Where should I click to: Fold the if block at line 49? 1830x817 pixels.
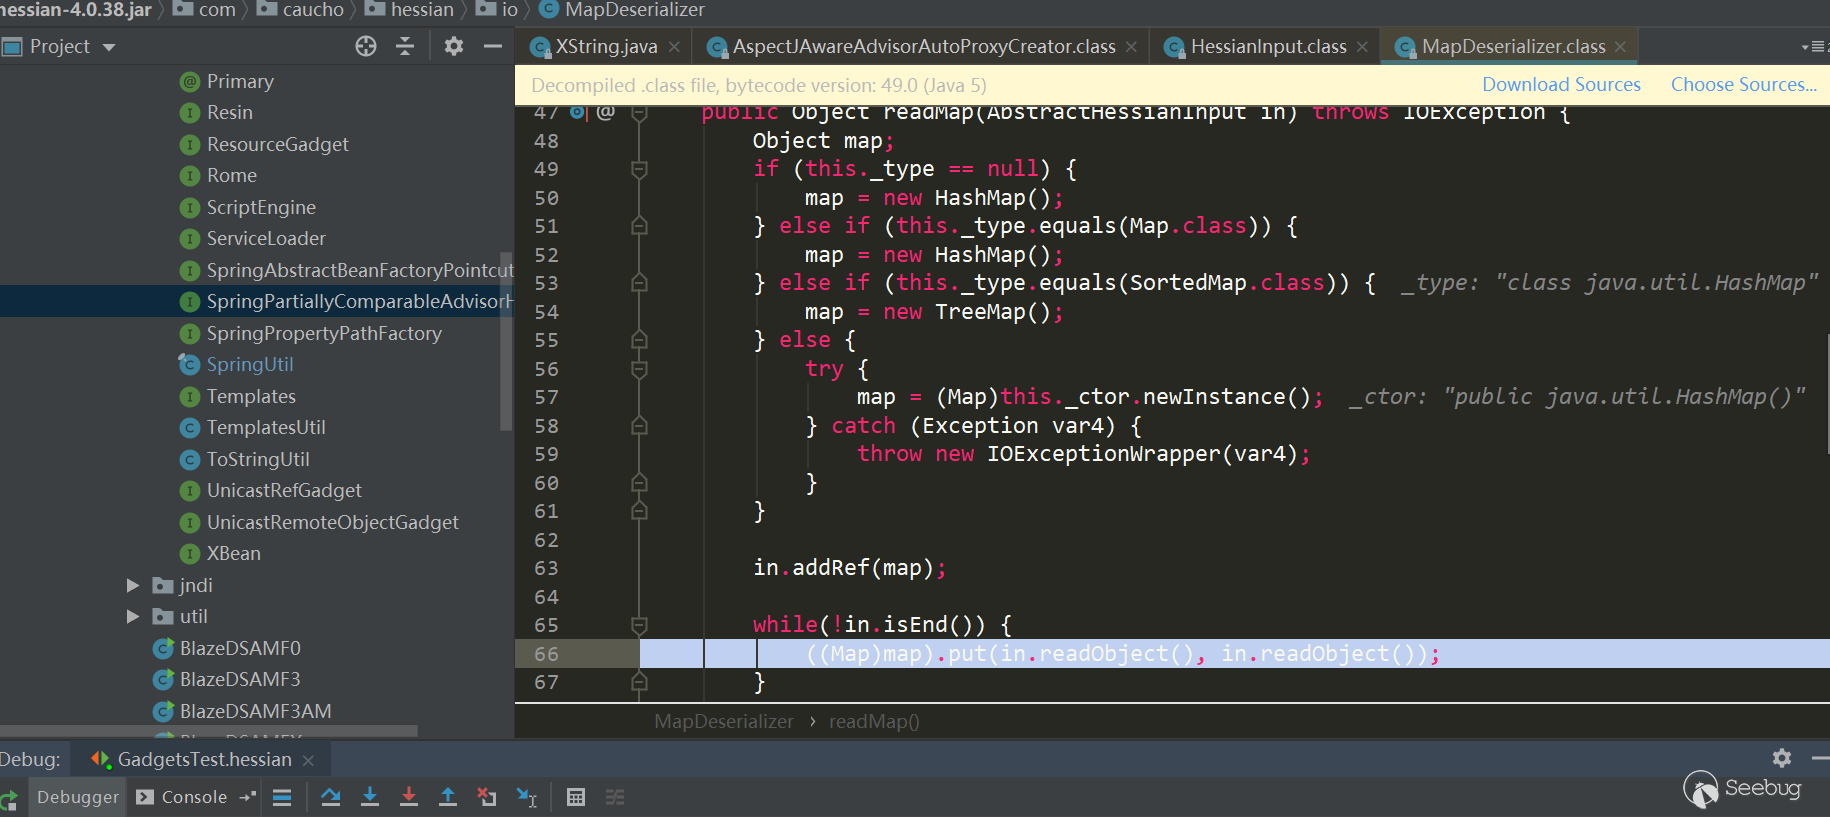(639, 170)
